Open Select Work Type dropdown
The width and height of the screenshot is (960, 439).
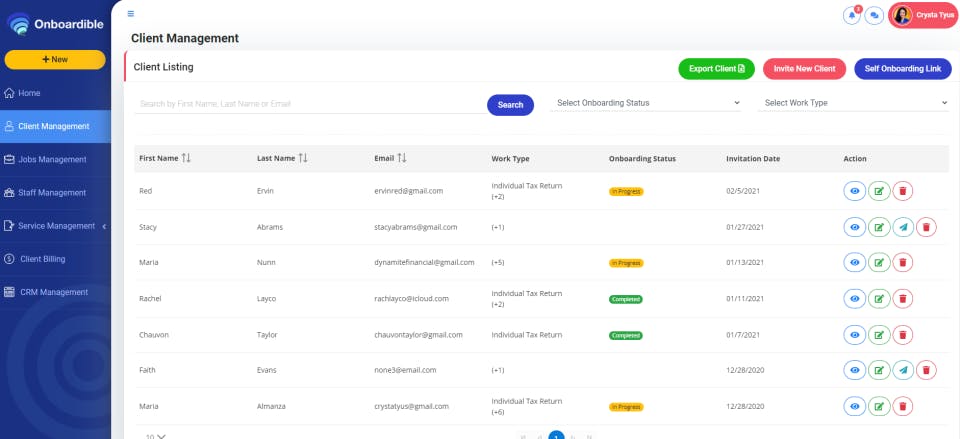pos(853,103)
